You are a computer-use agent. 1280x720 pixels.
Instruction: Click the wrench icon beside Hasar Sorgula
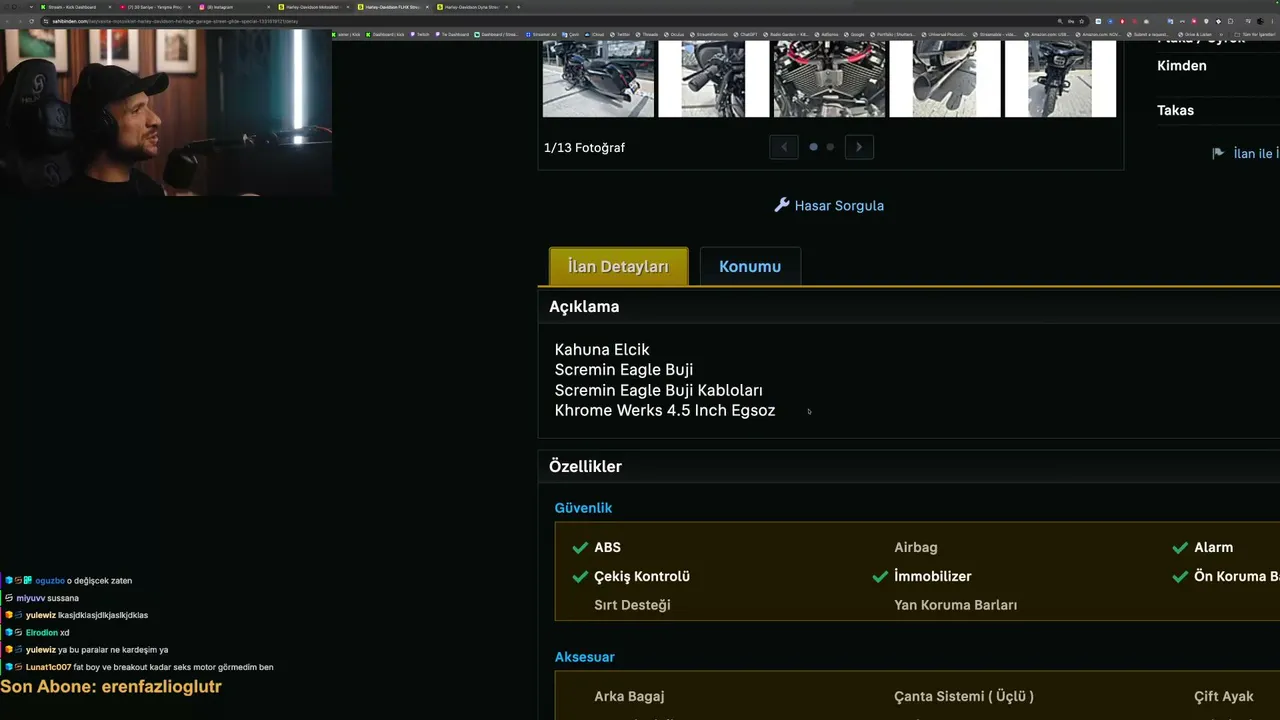pyautogui.click(x=782, y=205)
